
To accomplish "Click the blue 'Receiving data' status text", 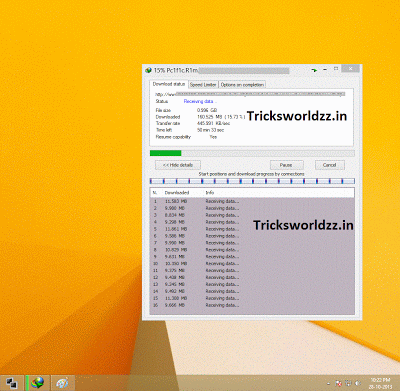I will (x=200, y=101).
